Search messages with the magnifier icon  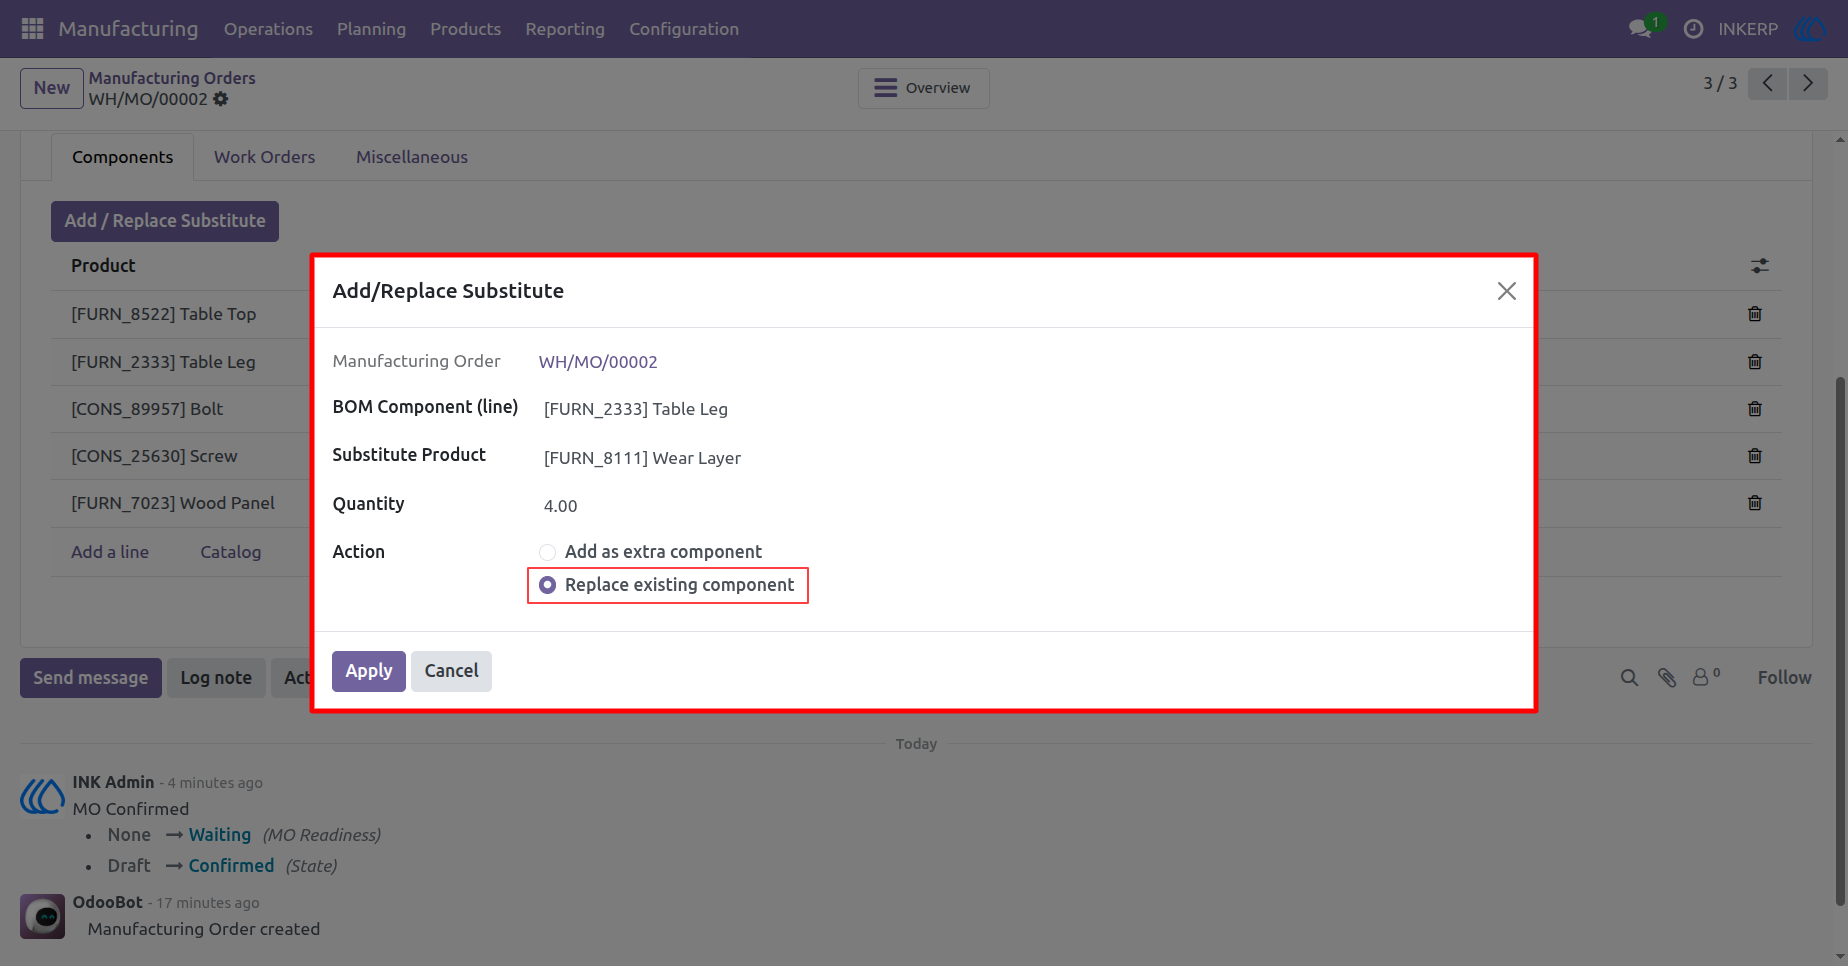coord(1629,678)
